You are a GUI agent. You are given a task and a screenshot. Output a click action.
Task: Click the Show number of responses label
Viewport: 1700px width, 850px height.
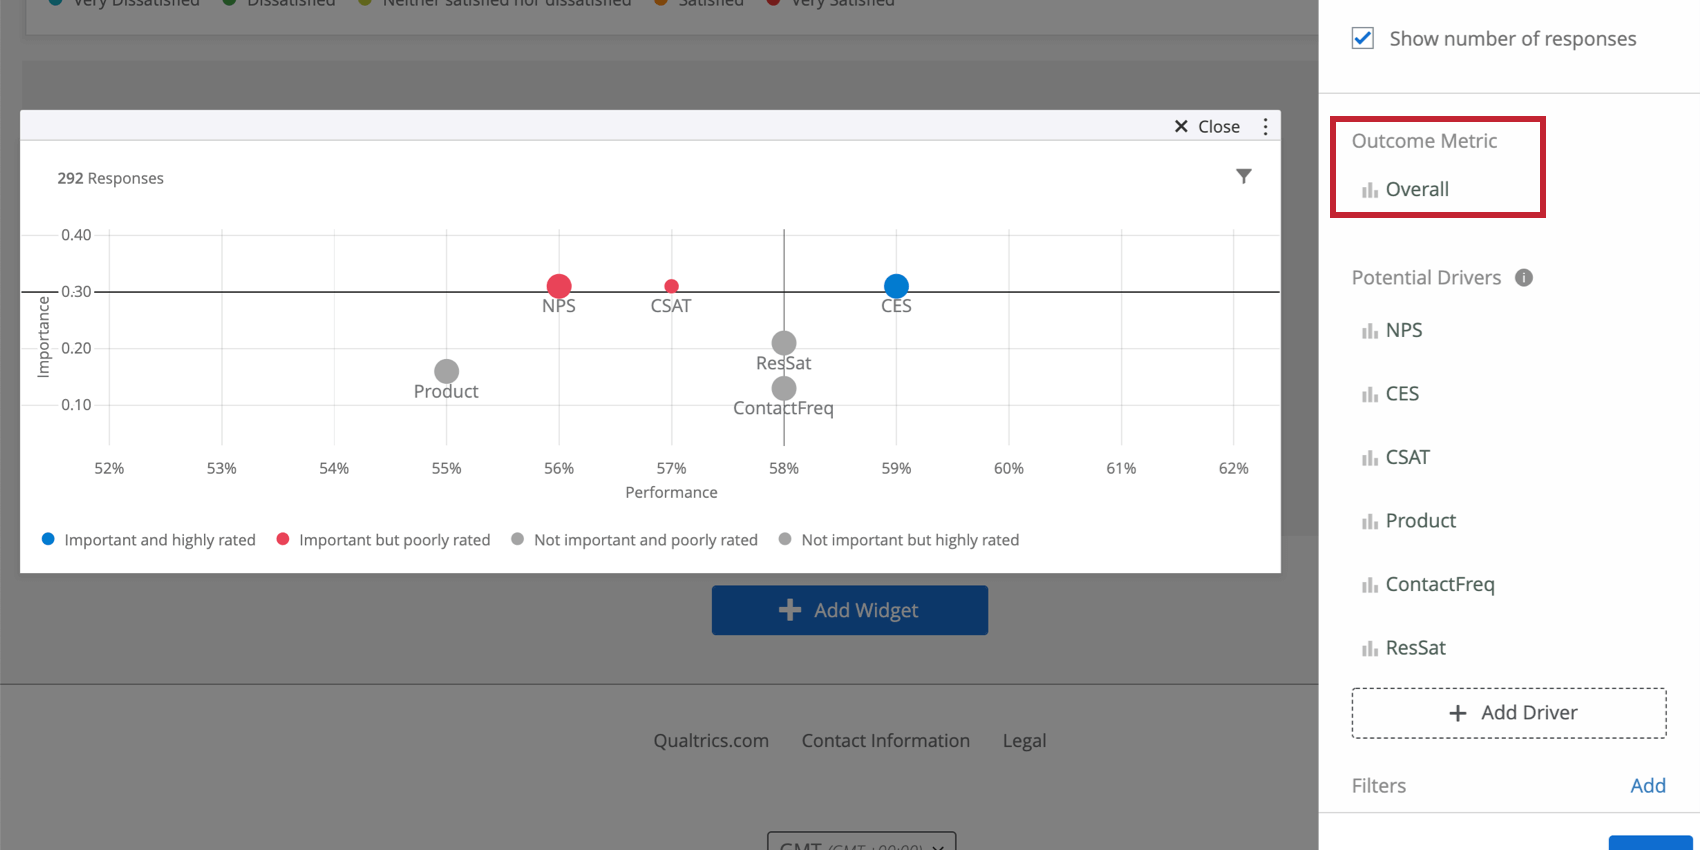tap(1513, 39)
